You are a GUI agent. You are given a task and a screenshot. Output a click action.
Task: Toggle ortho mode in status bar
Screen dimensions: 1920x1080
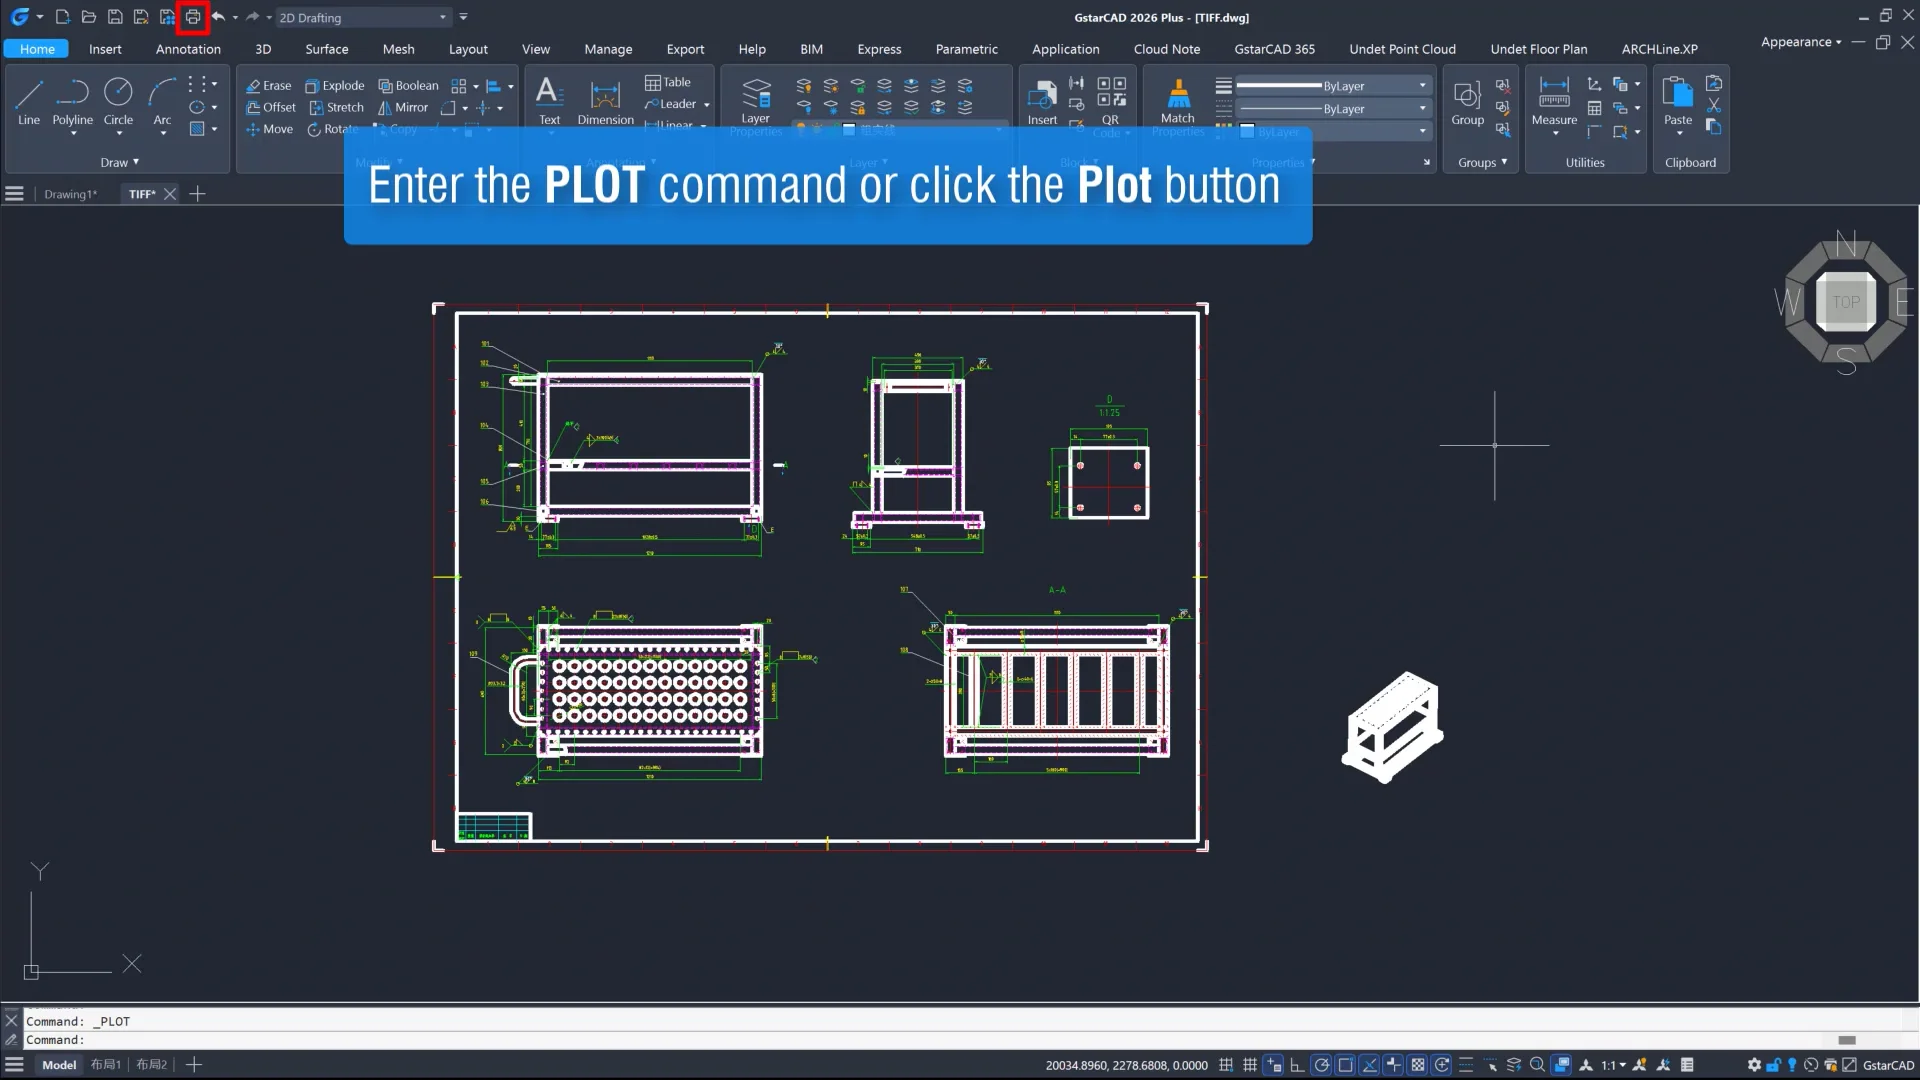coord(1297,1065)
